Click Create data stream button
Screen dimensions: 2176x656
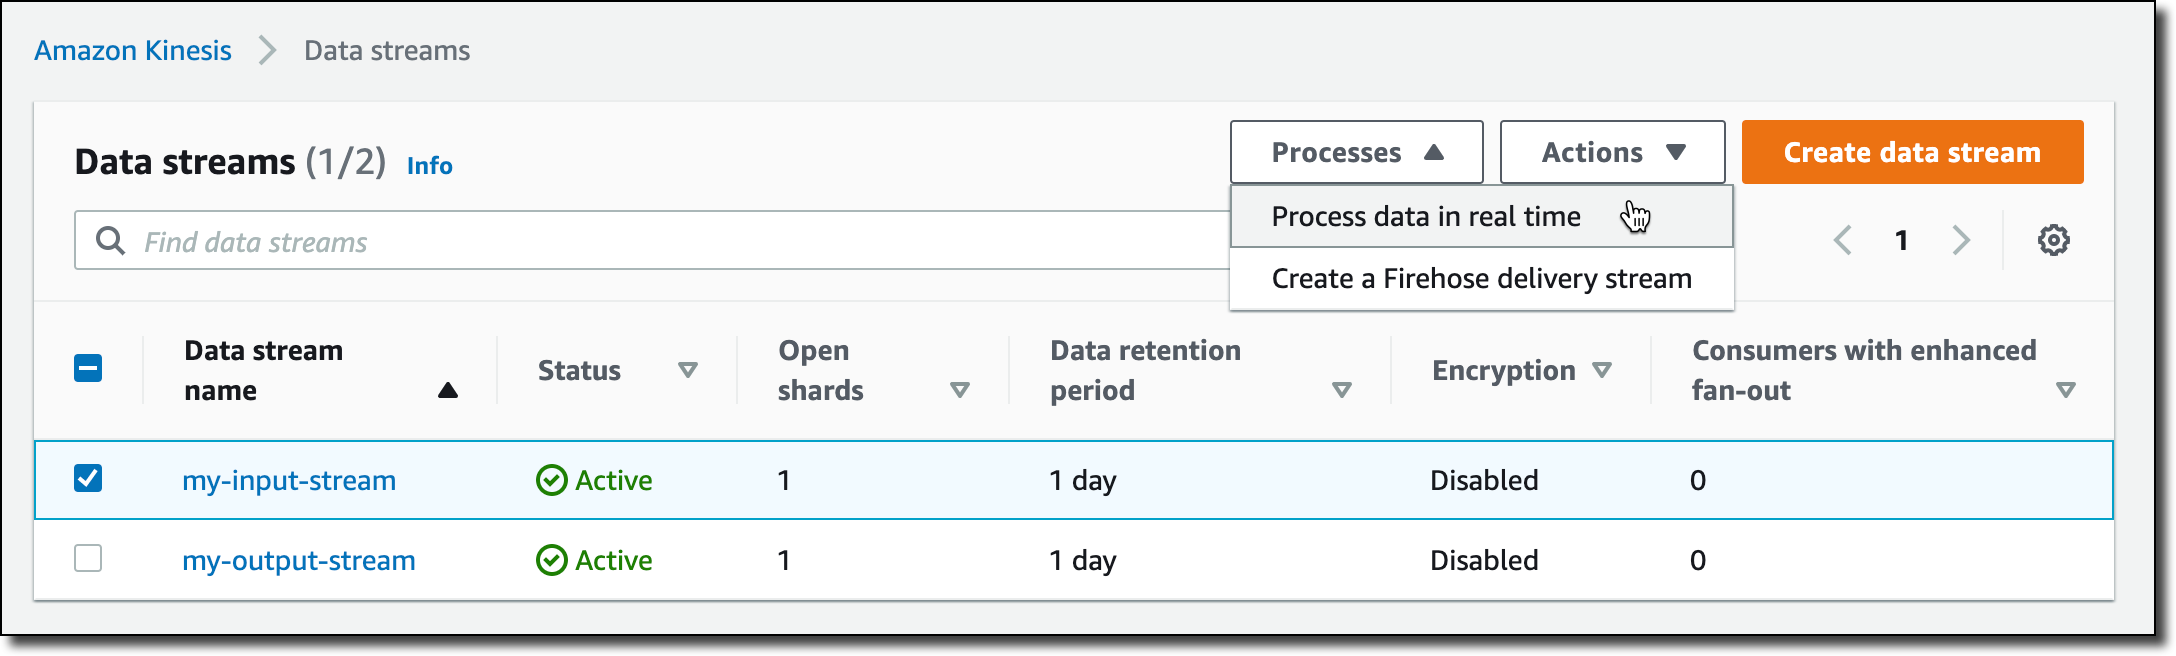point(1912,152)
